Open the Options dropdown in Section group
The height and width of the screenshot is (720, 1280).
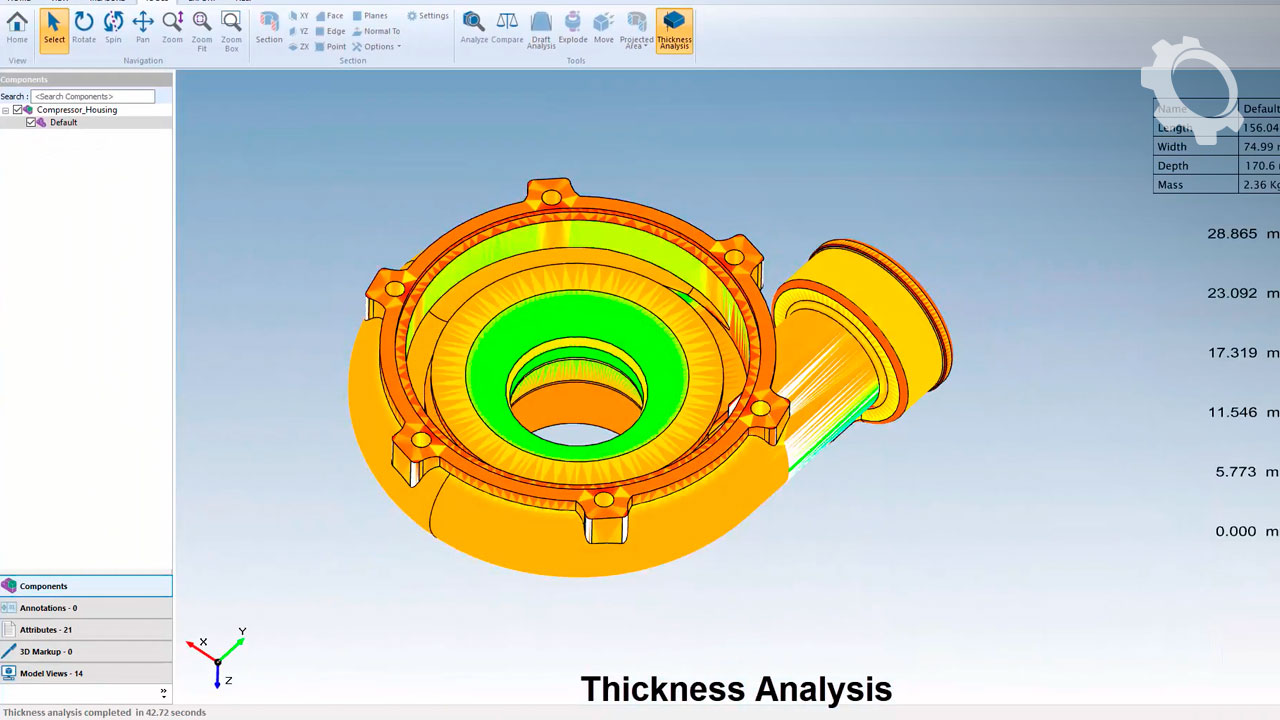pyautogui.click(x=377, y=47)
